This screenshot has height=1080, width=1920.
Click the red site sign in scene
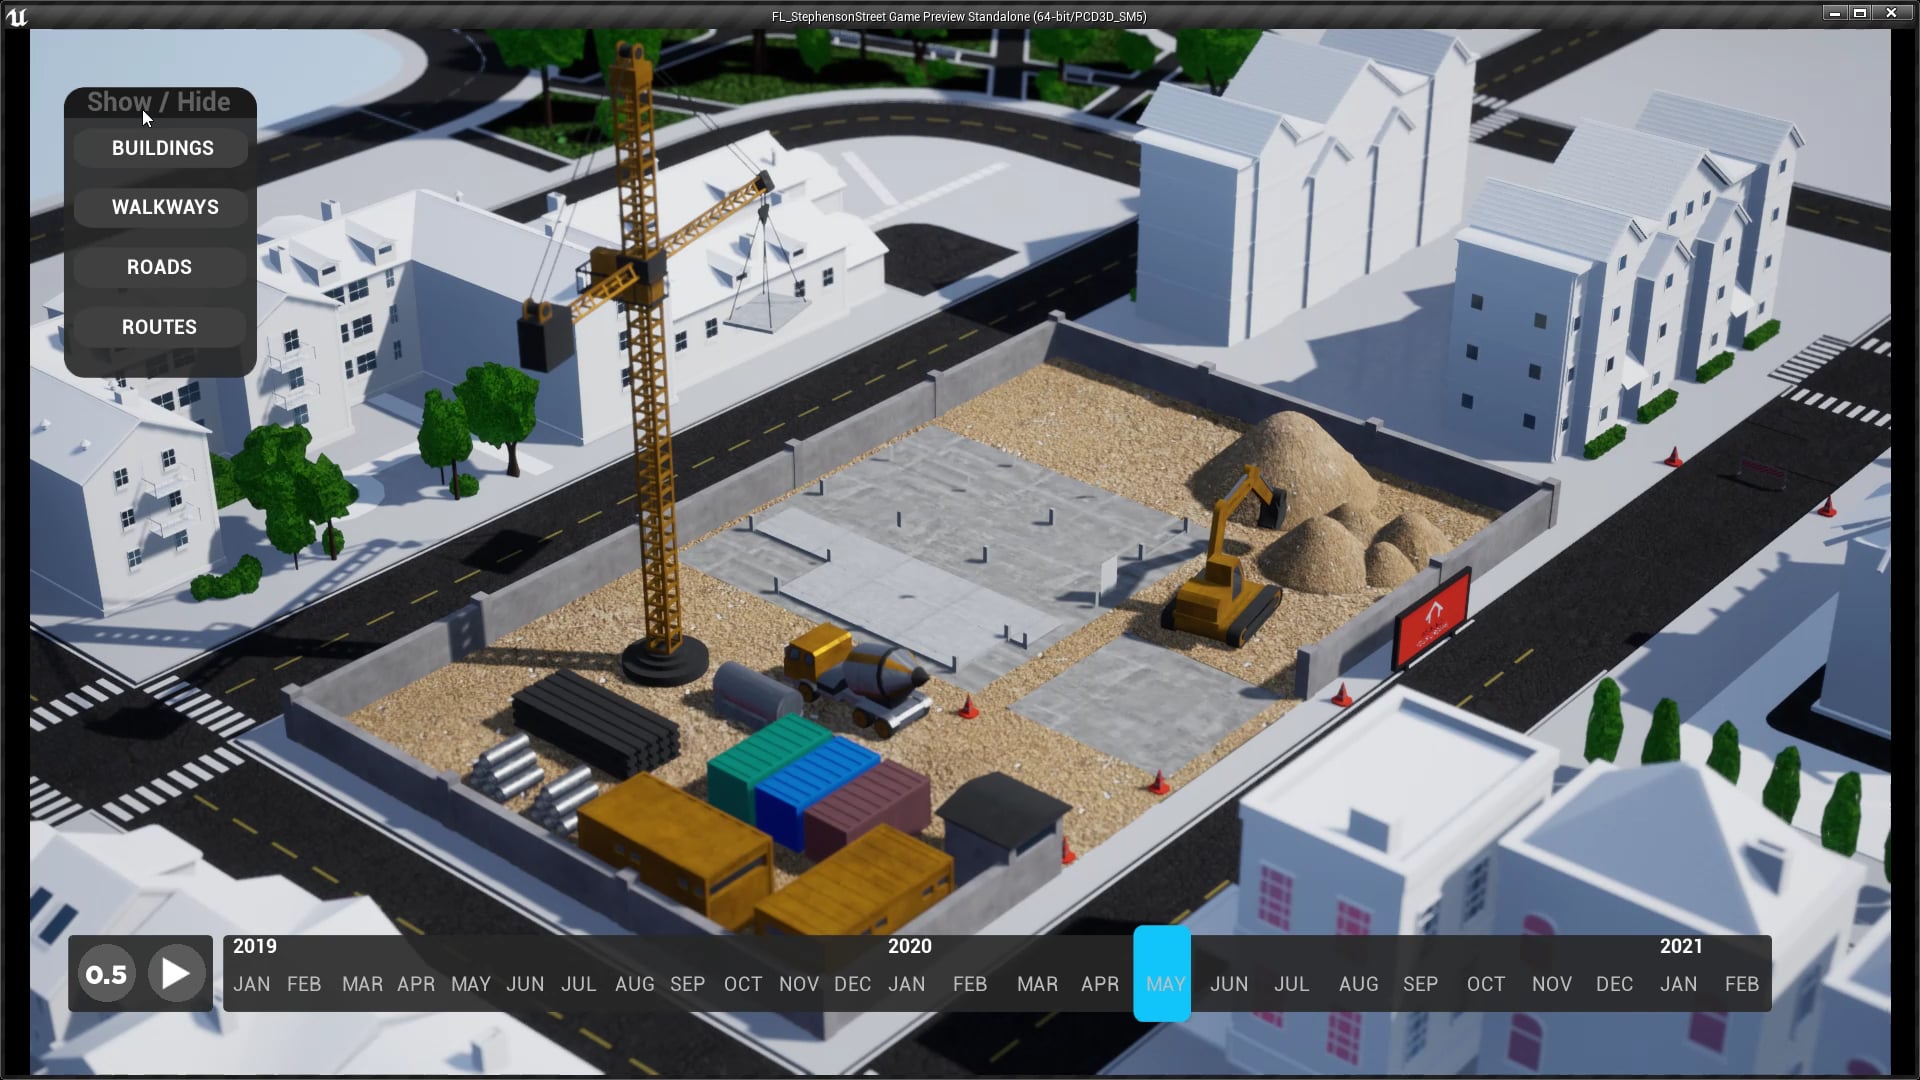1433,622
